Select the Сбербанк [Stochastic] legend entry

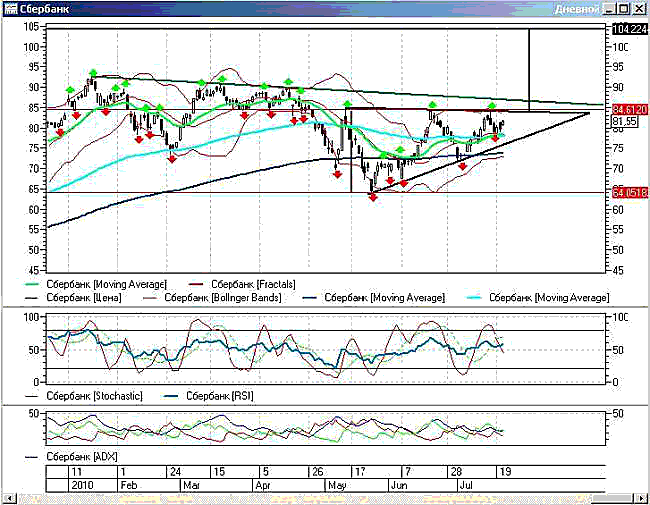(x=84, y=396)
